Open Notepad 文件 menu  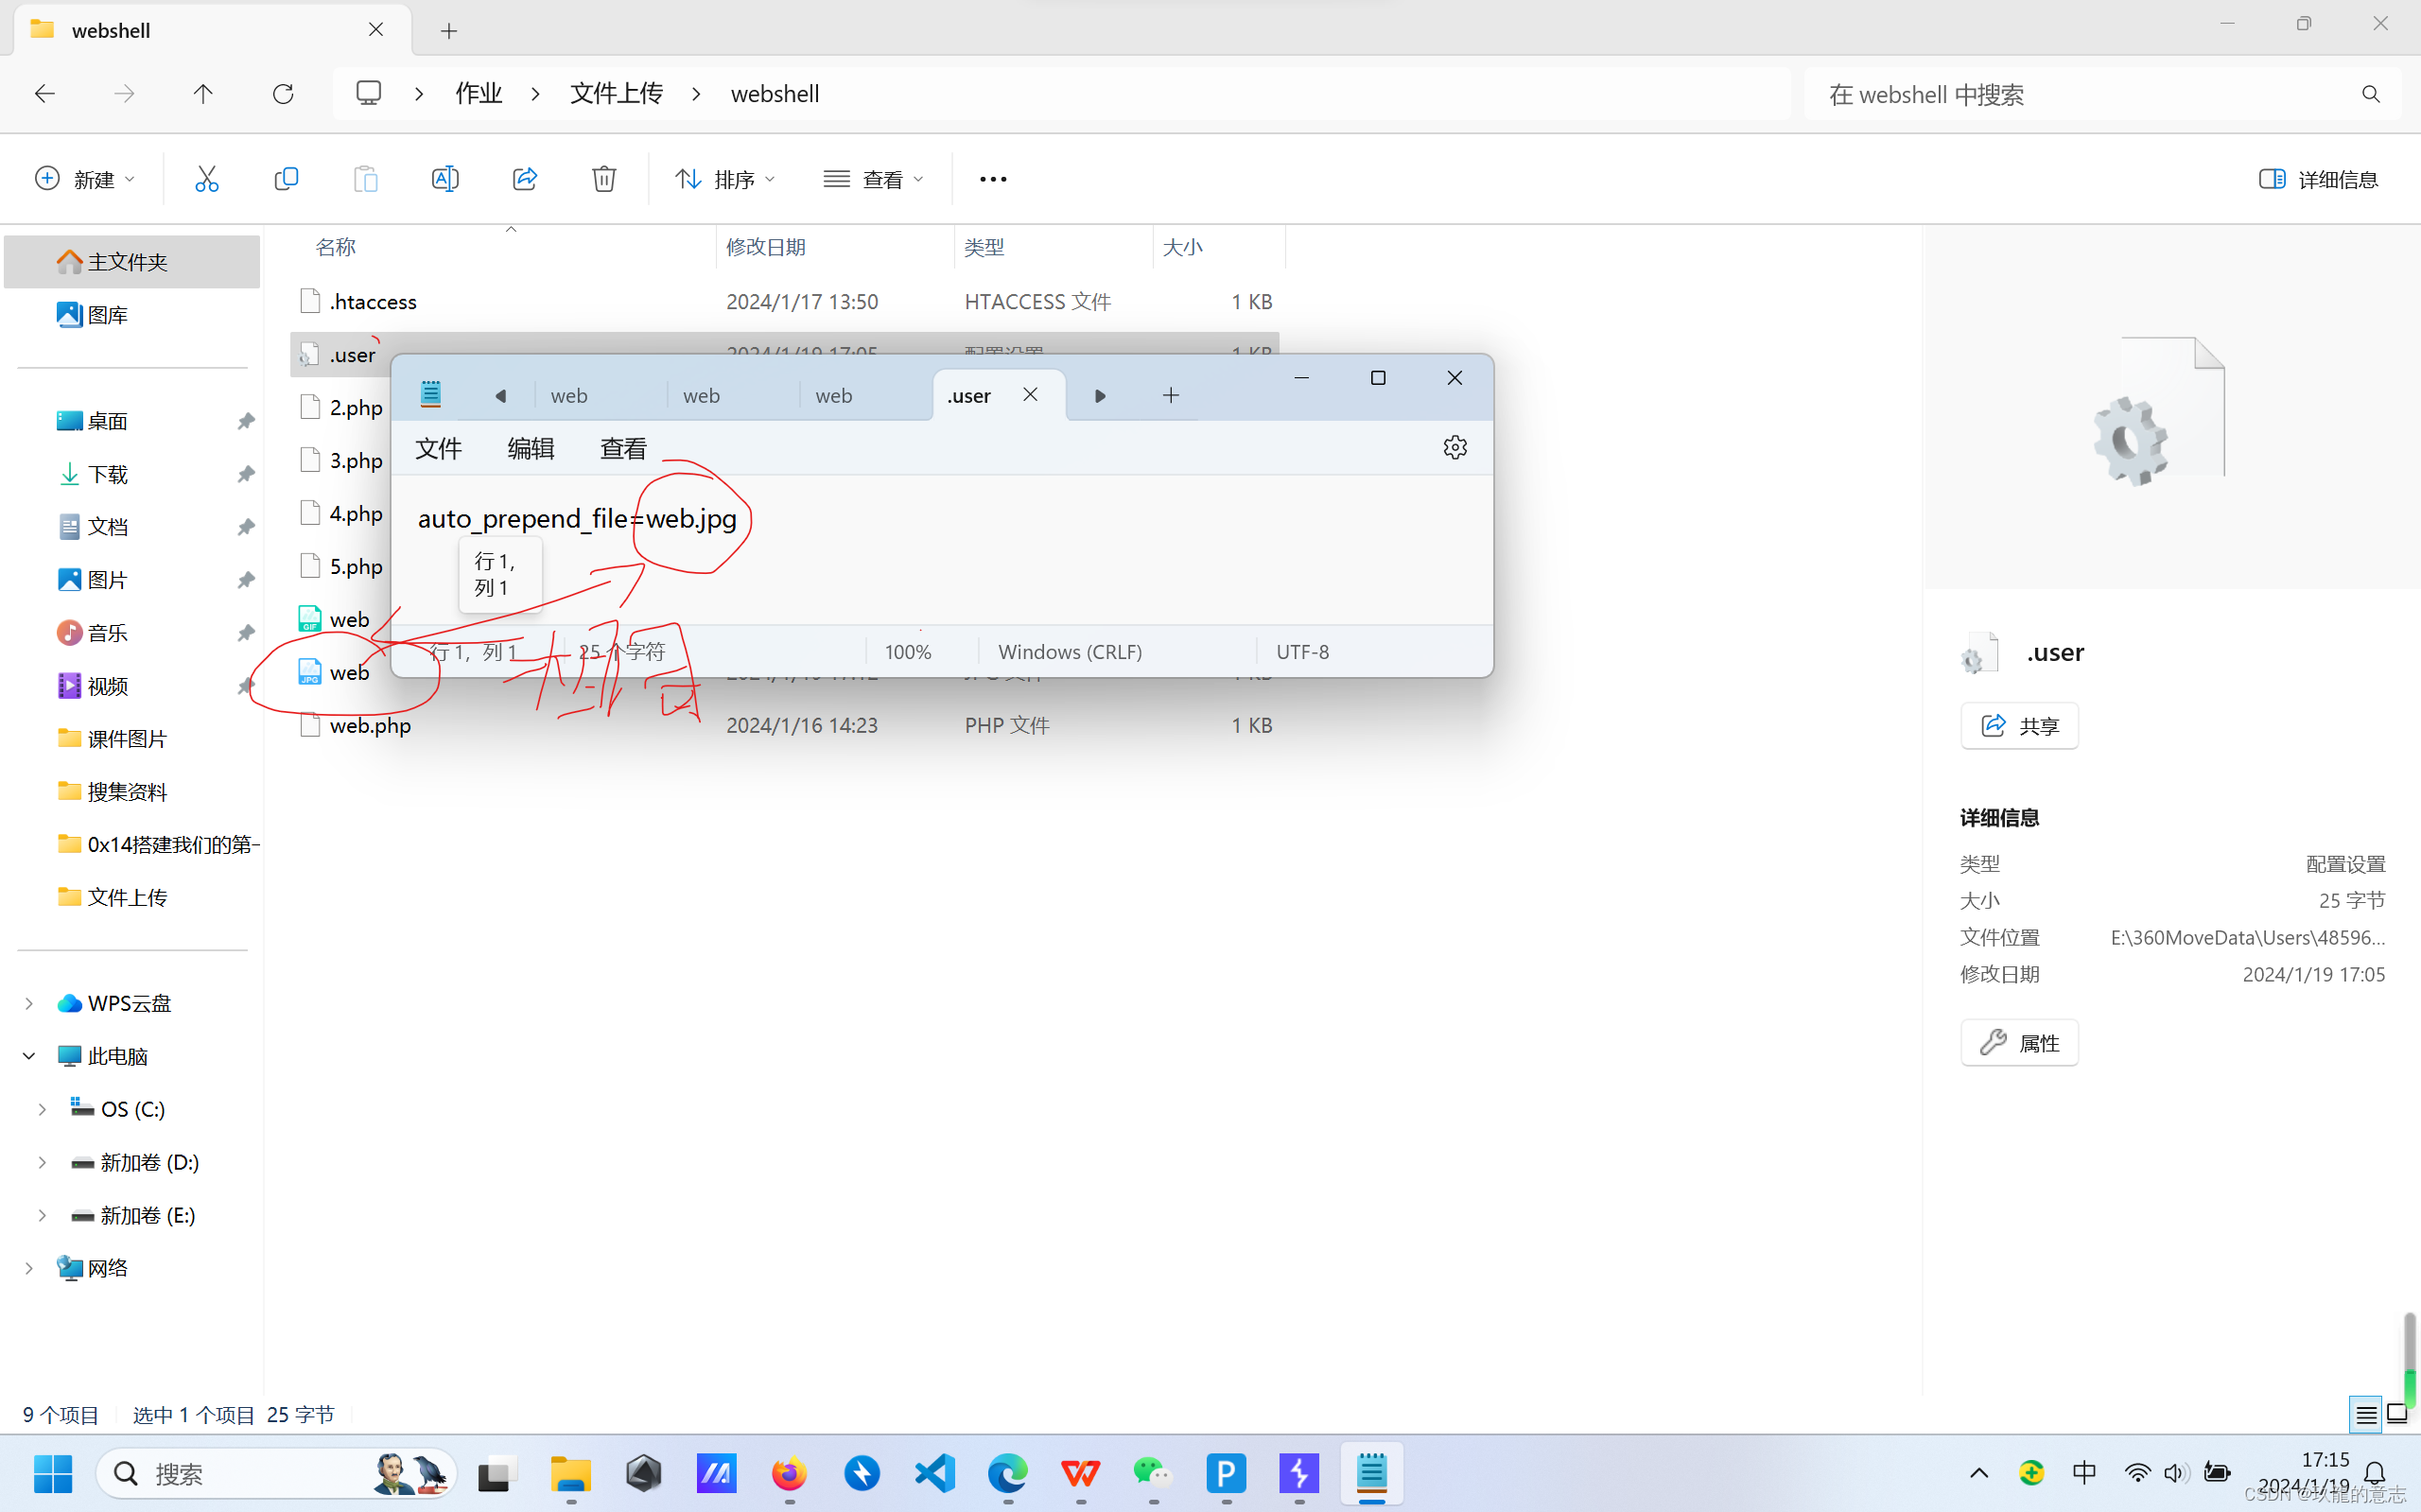pyautogui.click(x=438, y=448)
